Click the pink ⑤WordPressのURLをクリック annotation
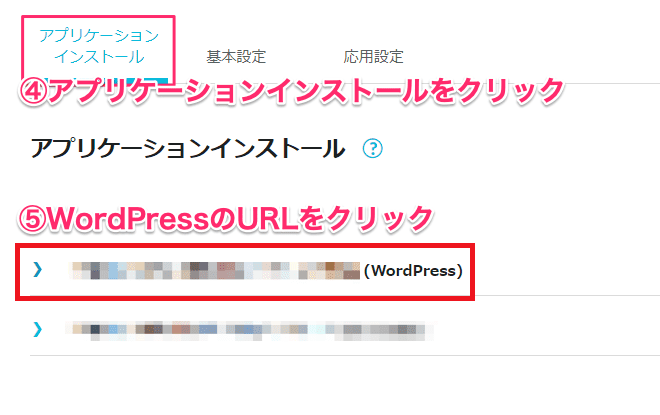 (226, 219)
